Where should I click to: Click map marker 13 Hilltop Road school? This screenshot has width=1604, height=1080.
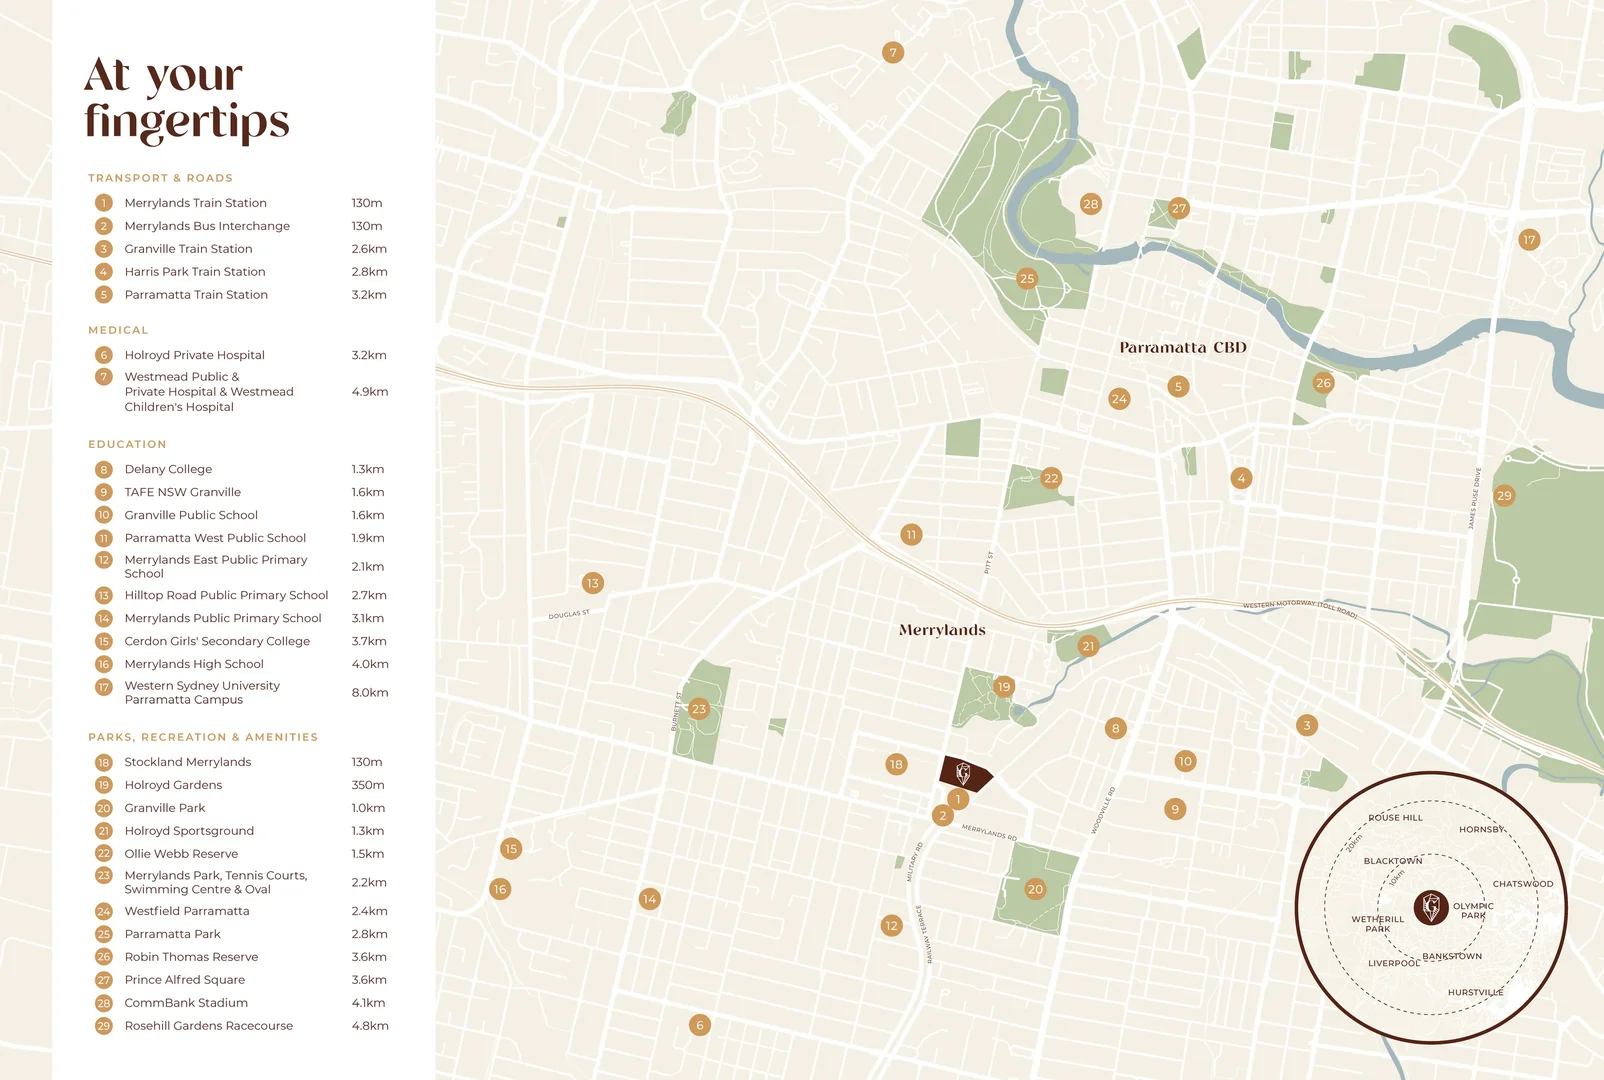tap(593, 583)
